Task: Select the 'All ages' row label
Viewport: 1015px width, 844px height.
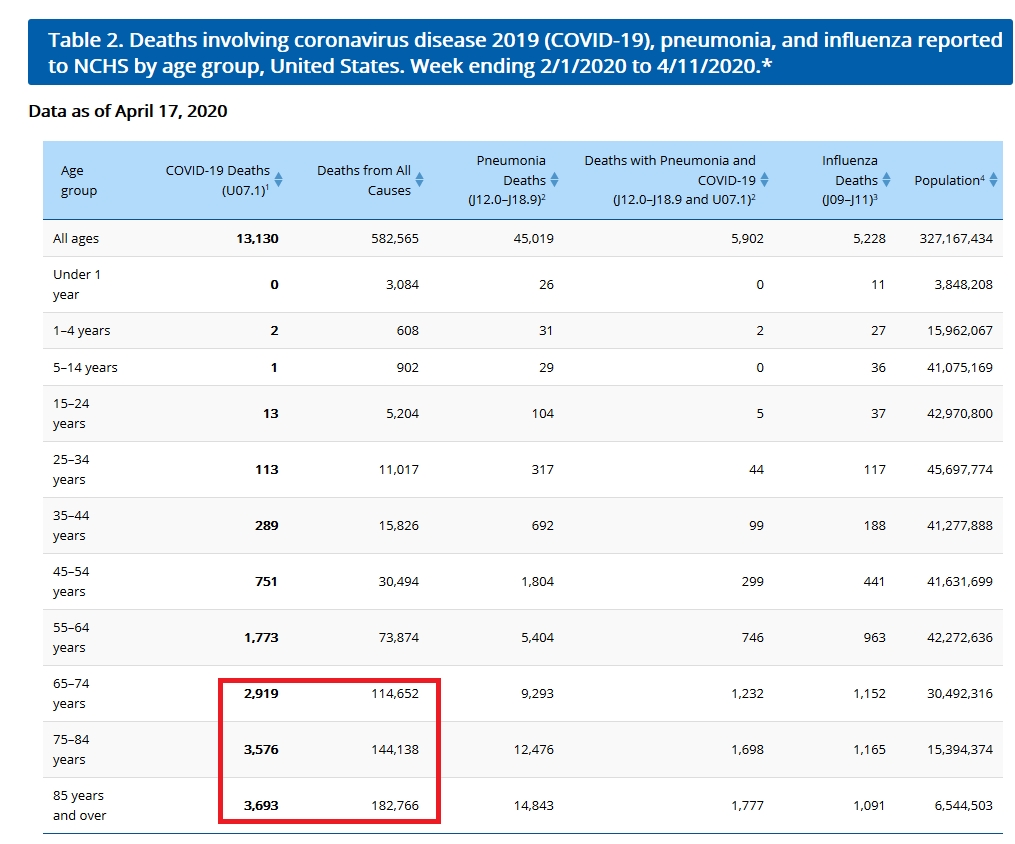Action: (x=76, y=239)
